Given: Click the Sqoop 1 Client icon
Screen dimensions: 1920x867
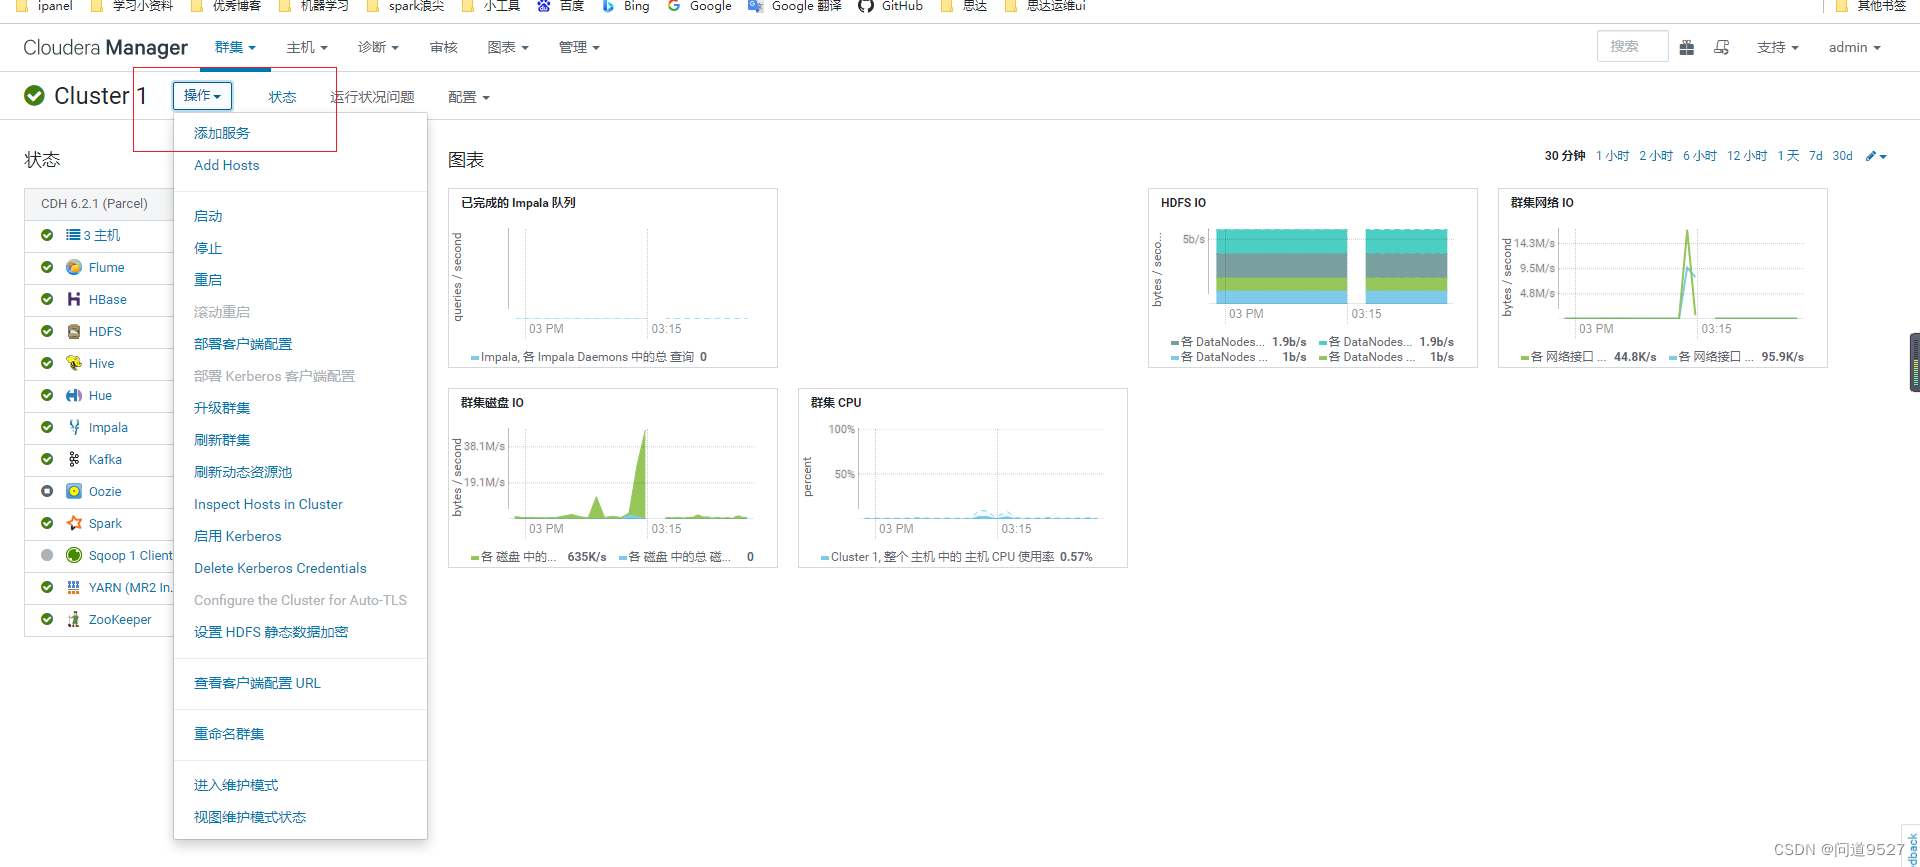Looking at the screenshot, I should coord(74,555).
